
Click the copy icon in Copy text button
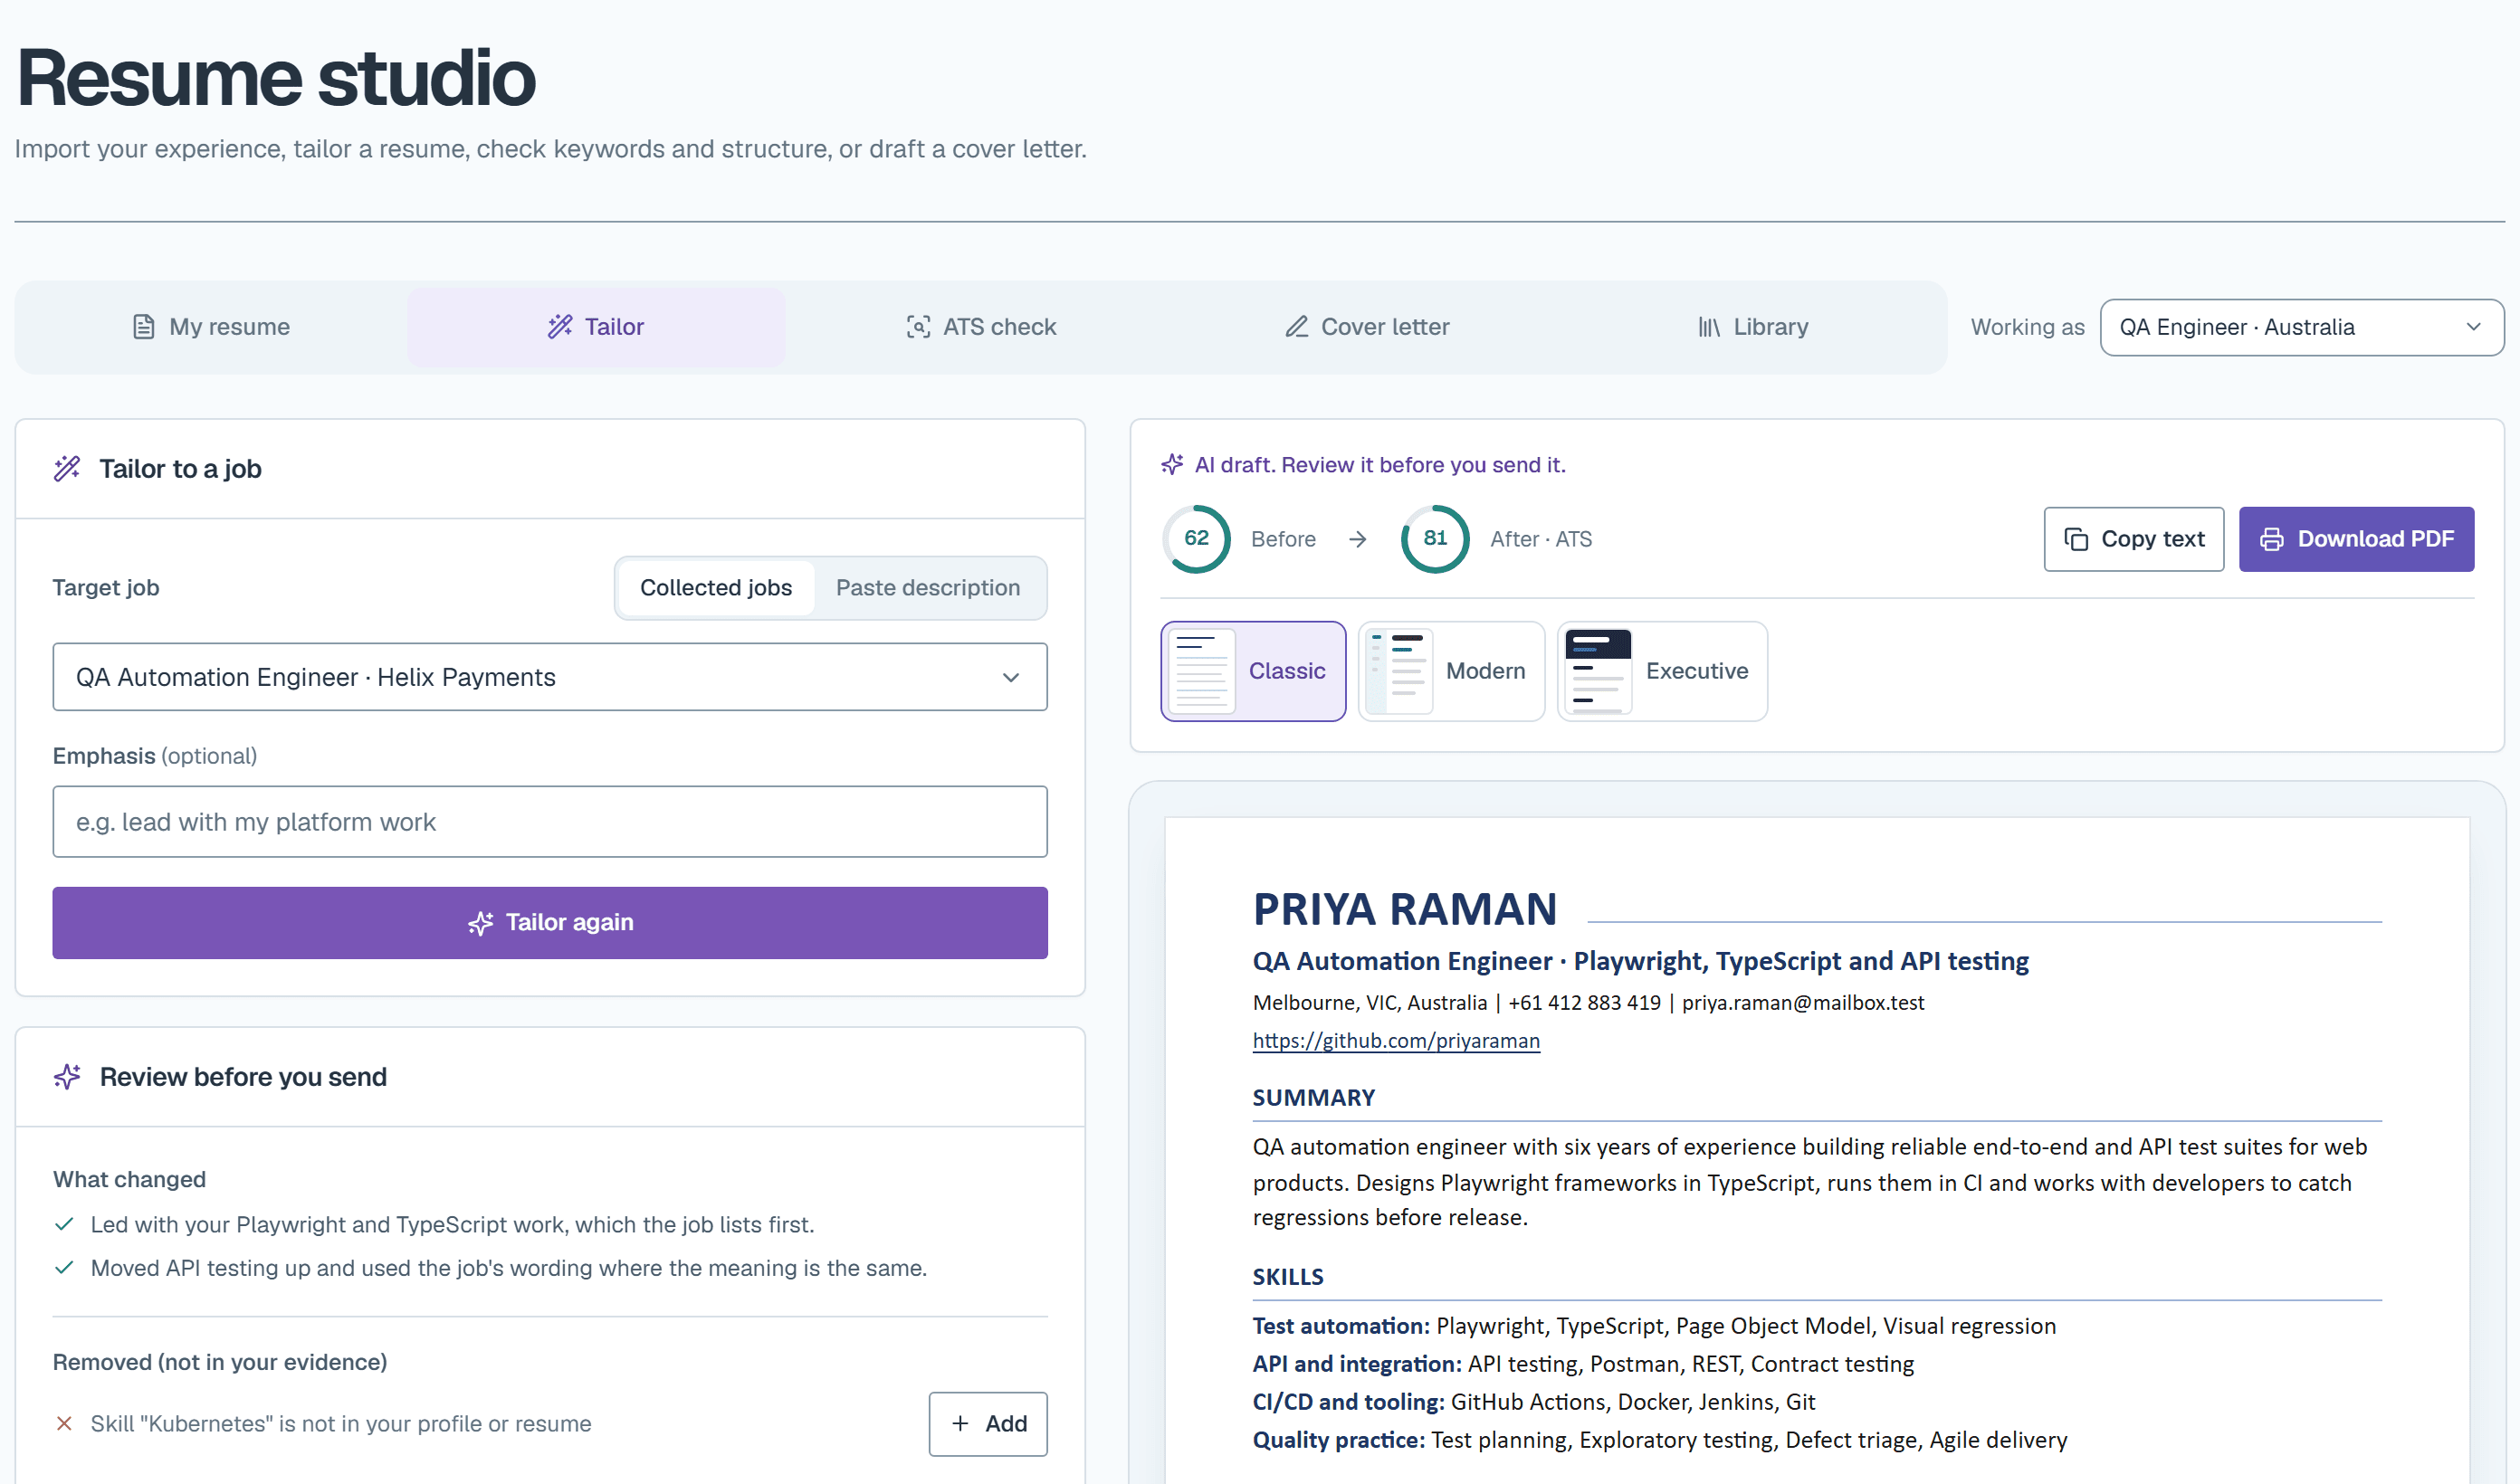2076,539
